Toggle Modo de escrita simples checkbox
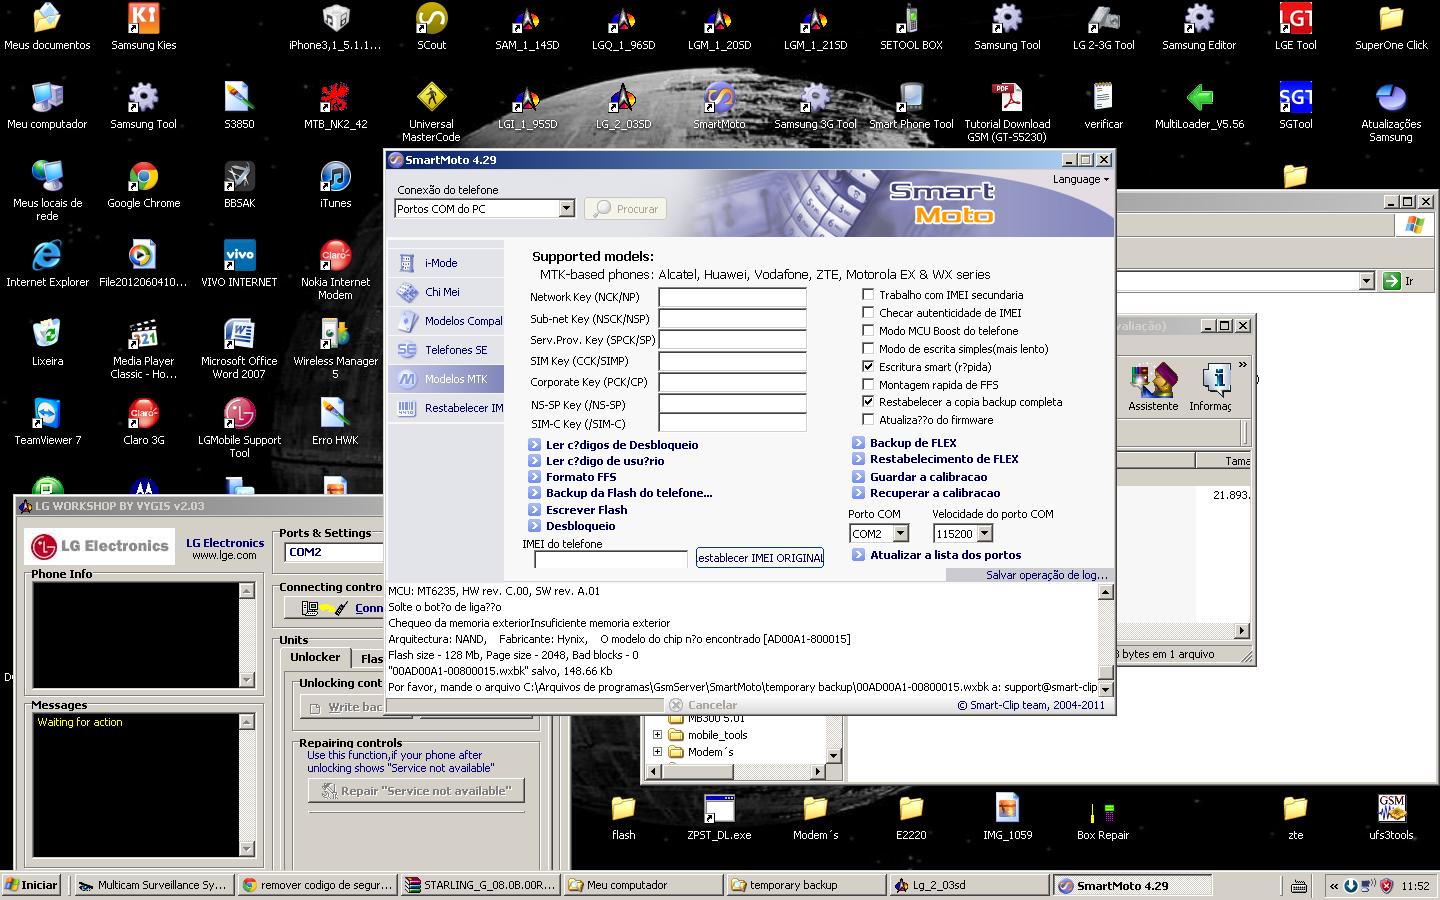Image resolution: width=1440 pixels, height=900 pixels. [x=868, y=349]
